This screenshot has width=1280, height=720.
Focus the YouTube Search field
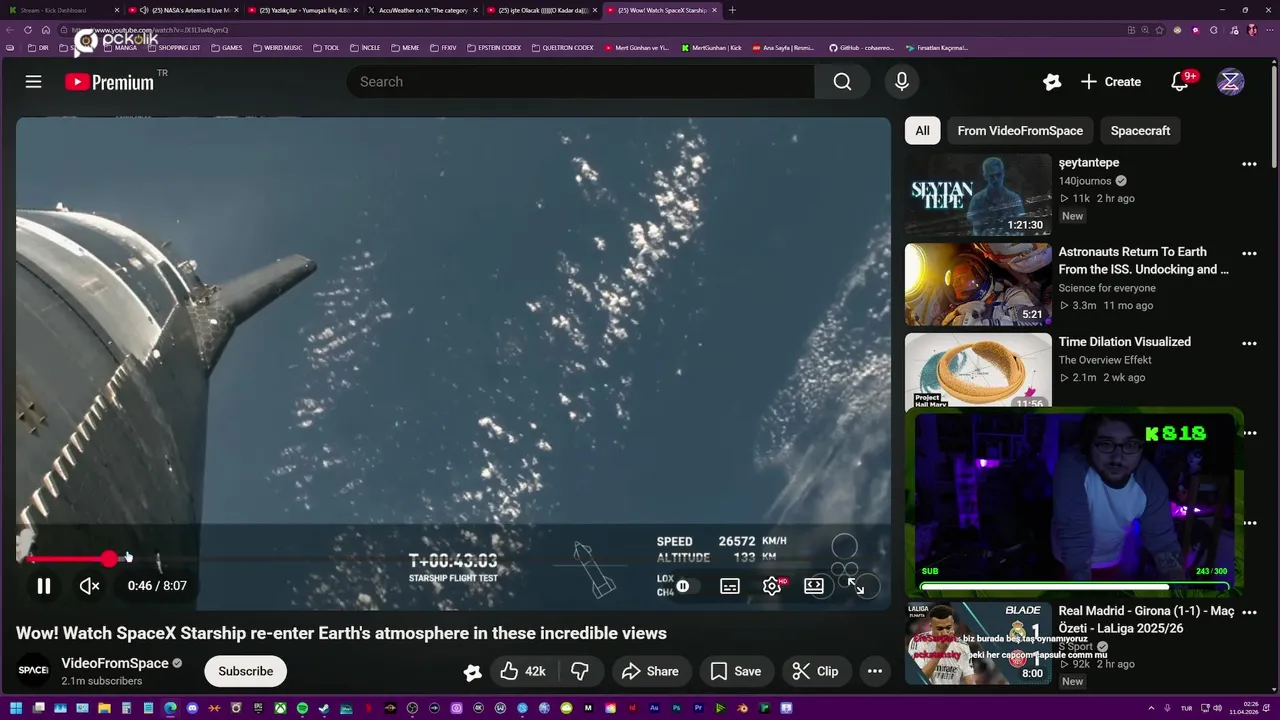pos(580,82)
